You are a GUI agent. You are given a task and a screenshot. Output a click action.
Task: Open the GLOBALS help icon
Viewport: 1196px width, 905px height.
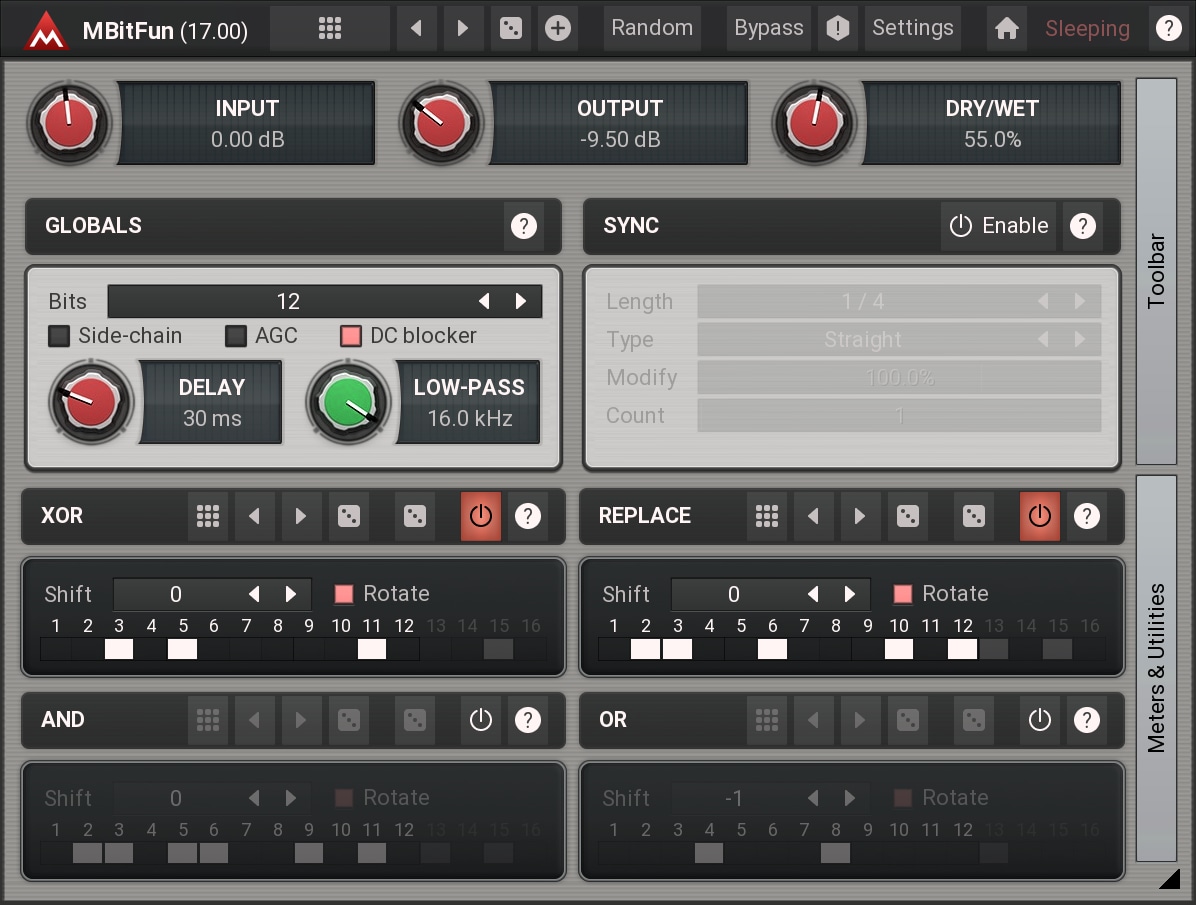[523, 226]
